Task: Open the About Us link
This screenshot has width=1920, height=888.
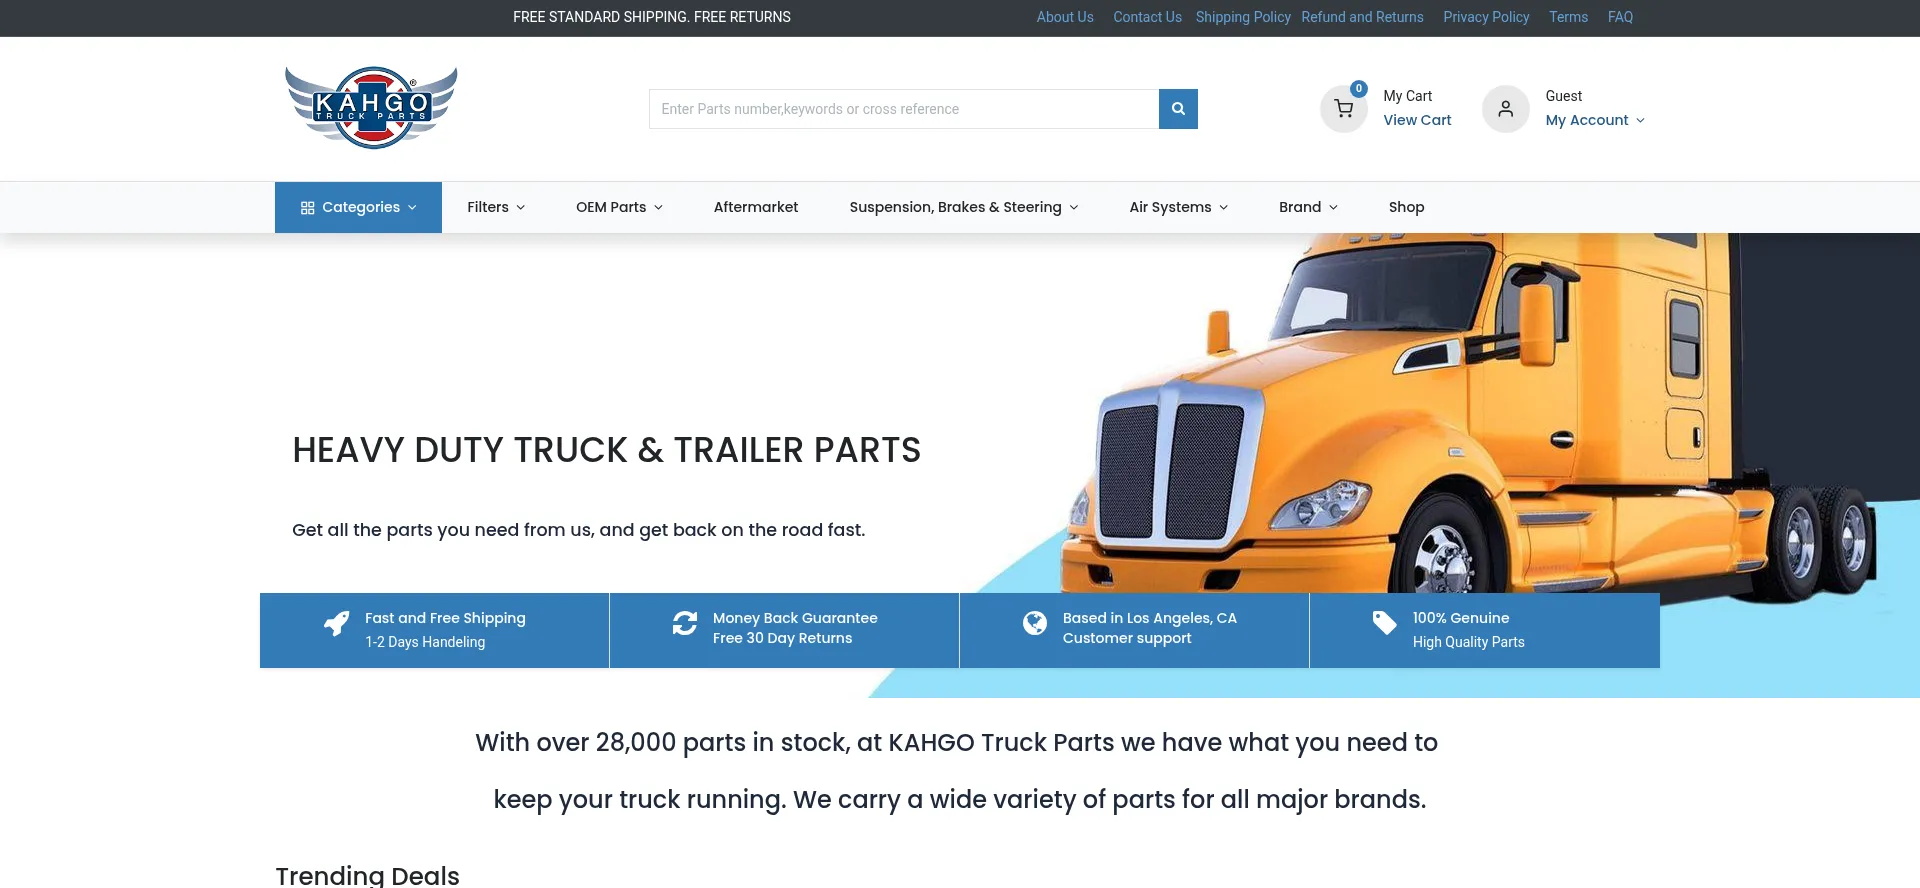Action: tap(1065, 17)
